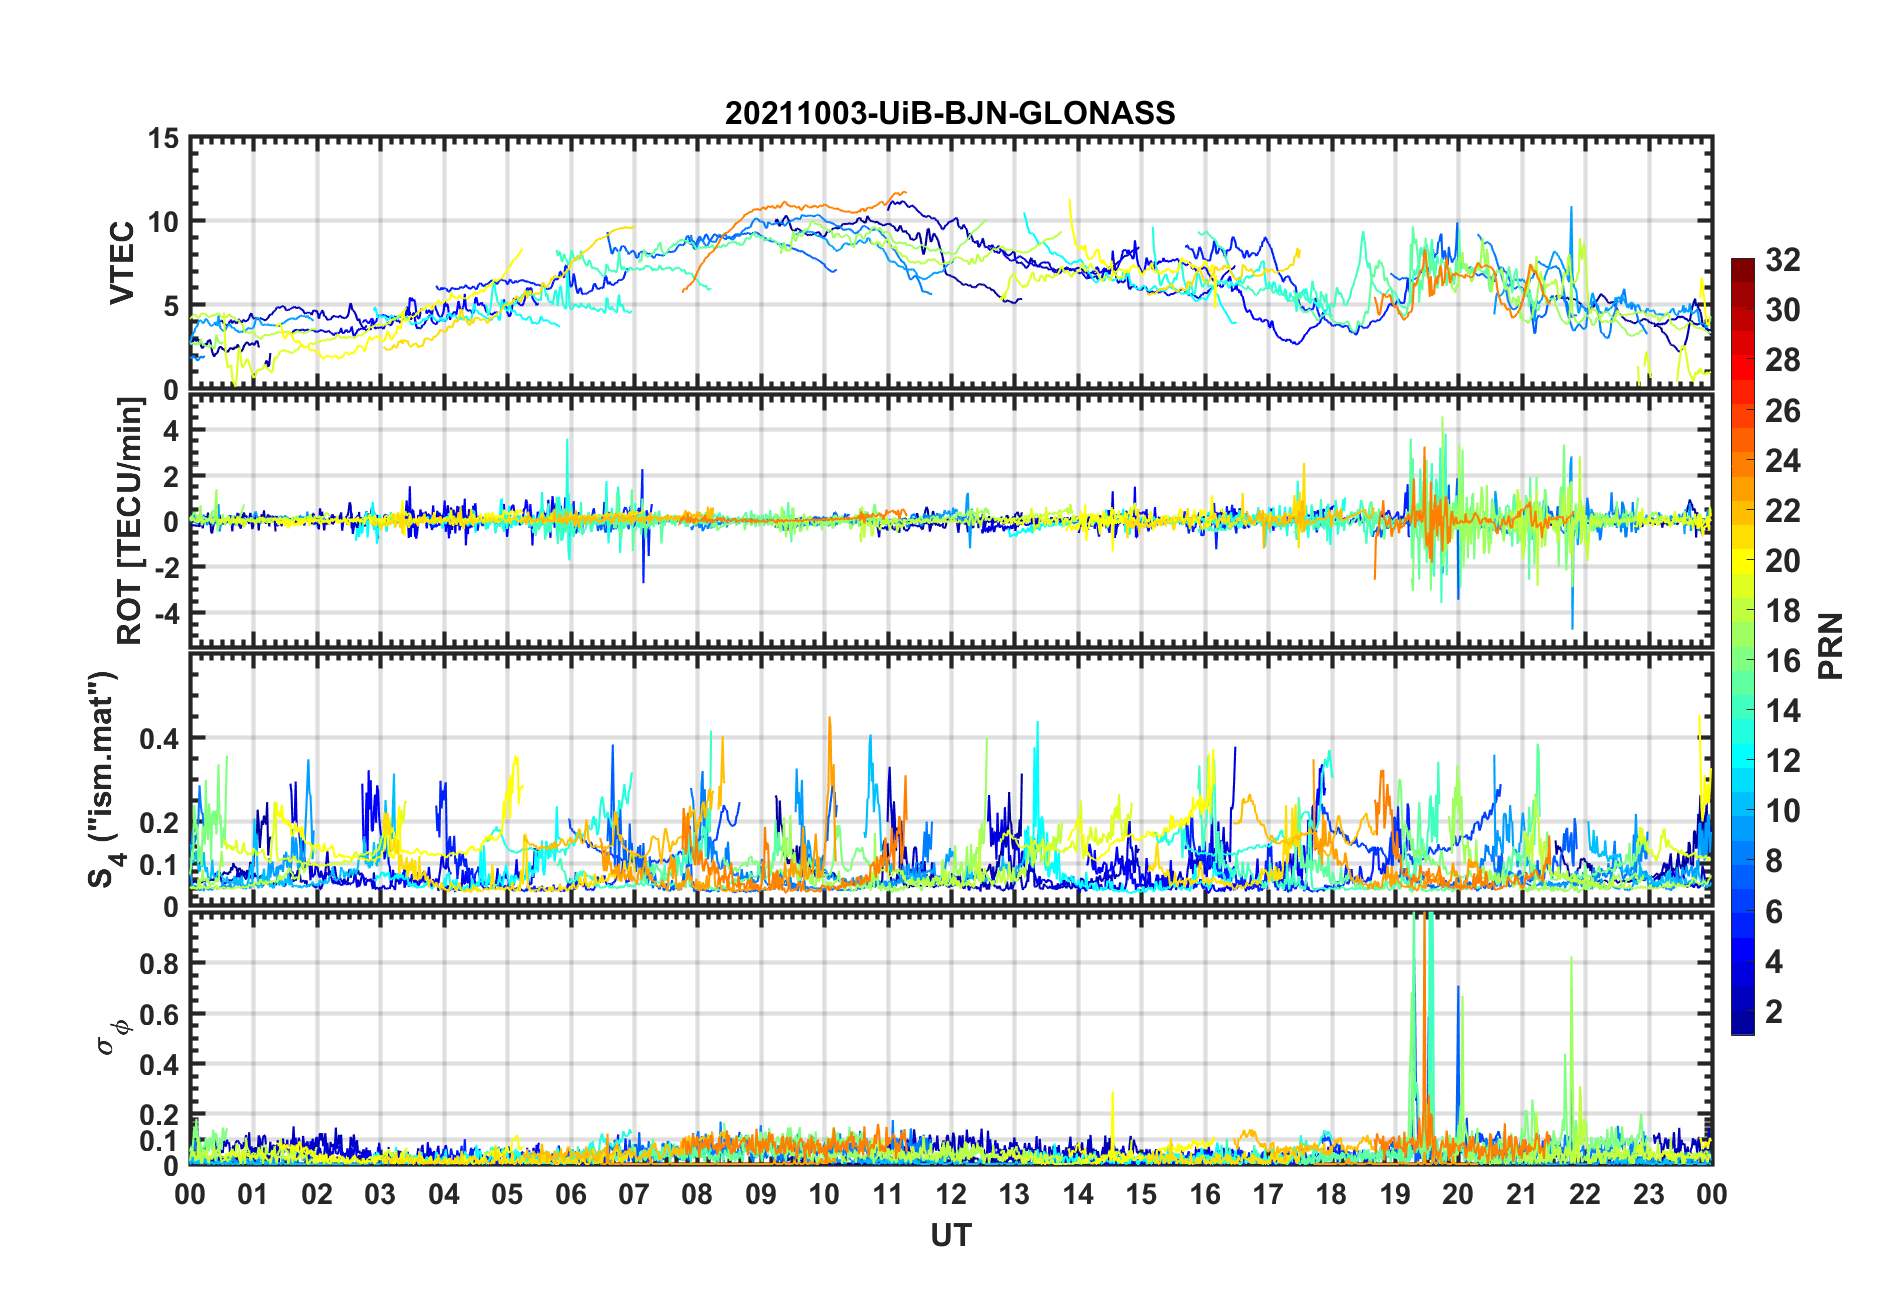Click the UT x-axis label

point(951,1236)
